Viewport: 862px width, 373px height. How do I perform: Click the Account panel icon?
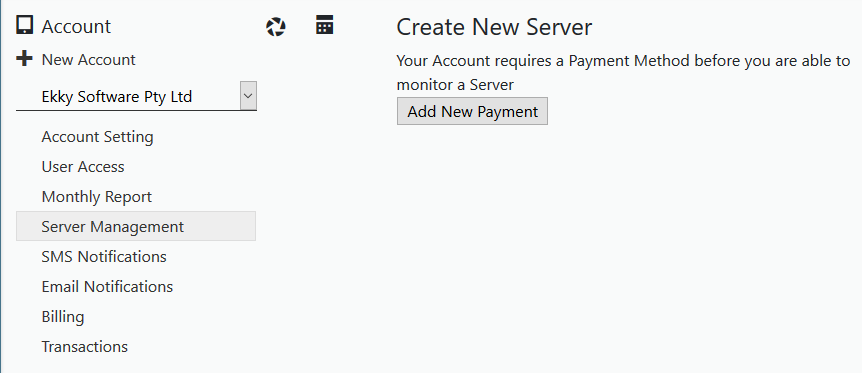pyautogui.click(x=25, y=26)
